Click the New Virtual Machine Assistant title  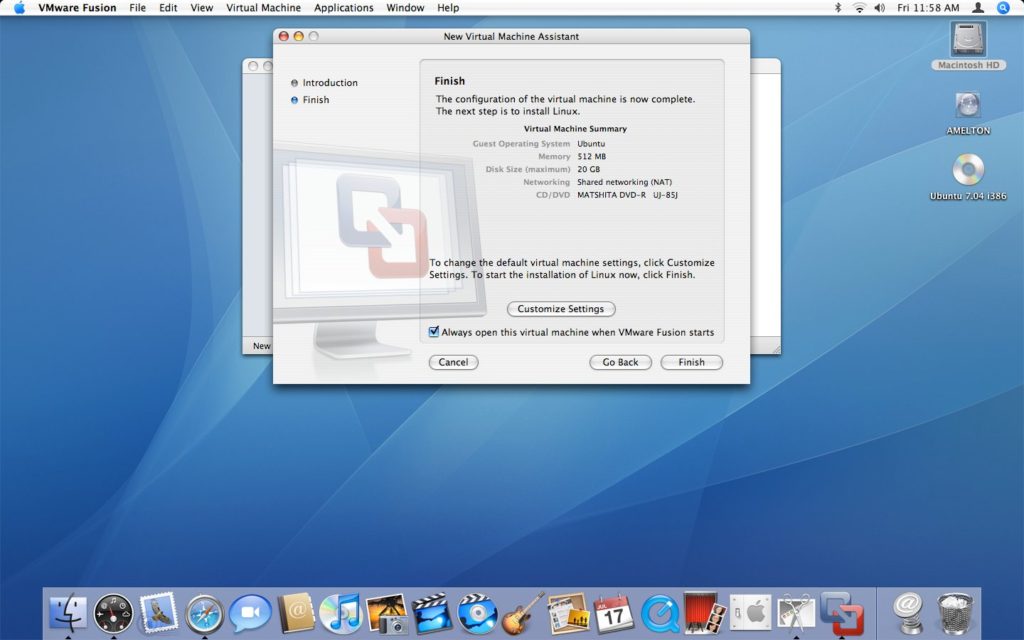click(x=511, y=37)
